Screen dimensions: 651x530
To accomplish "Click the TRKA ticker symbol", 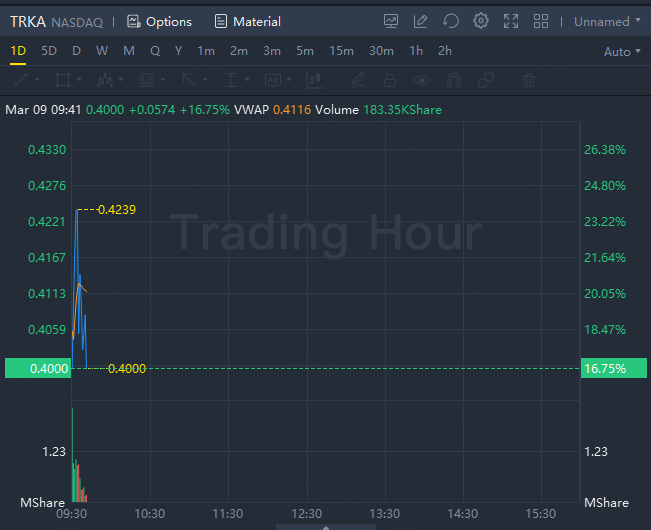I will [28, 22].
